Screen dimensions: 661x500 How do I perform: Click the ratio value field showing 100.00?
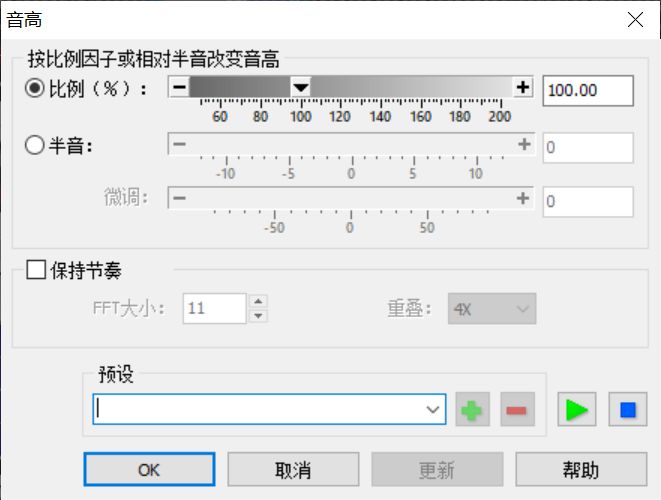click(x=588, y=90)
